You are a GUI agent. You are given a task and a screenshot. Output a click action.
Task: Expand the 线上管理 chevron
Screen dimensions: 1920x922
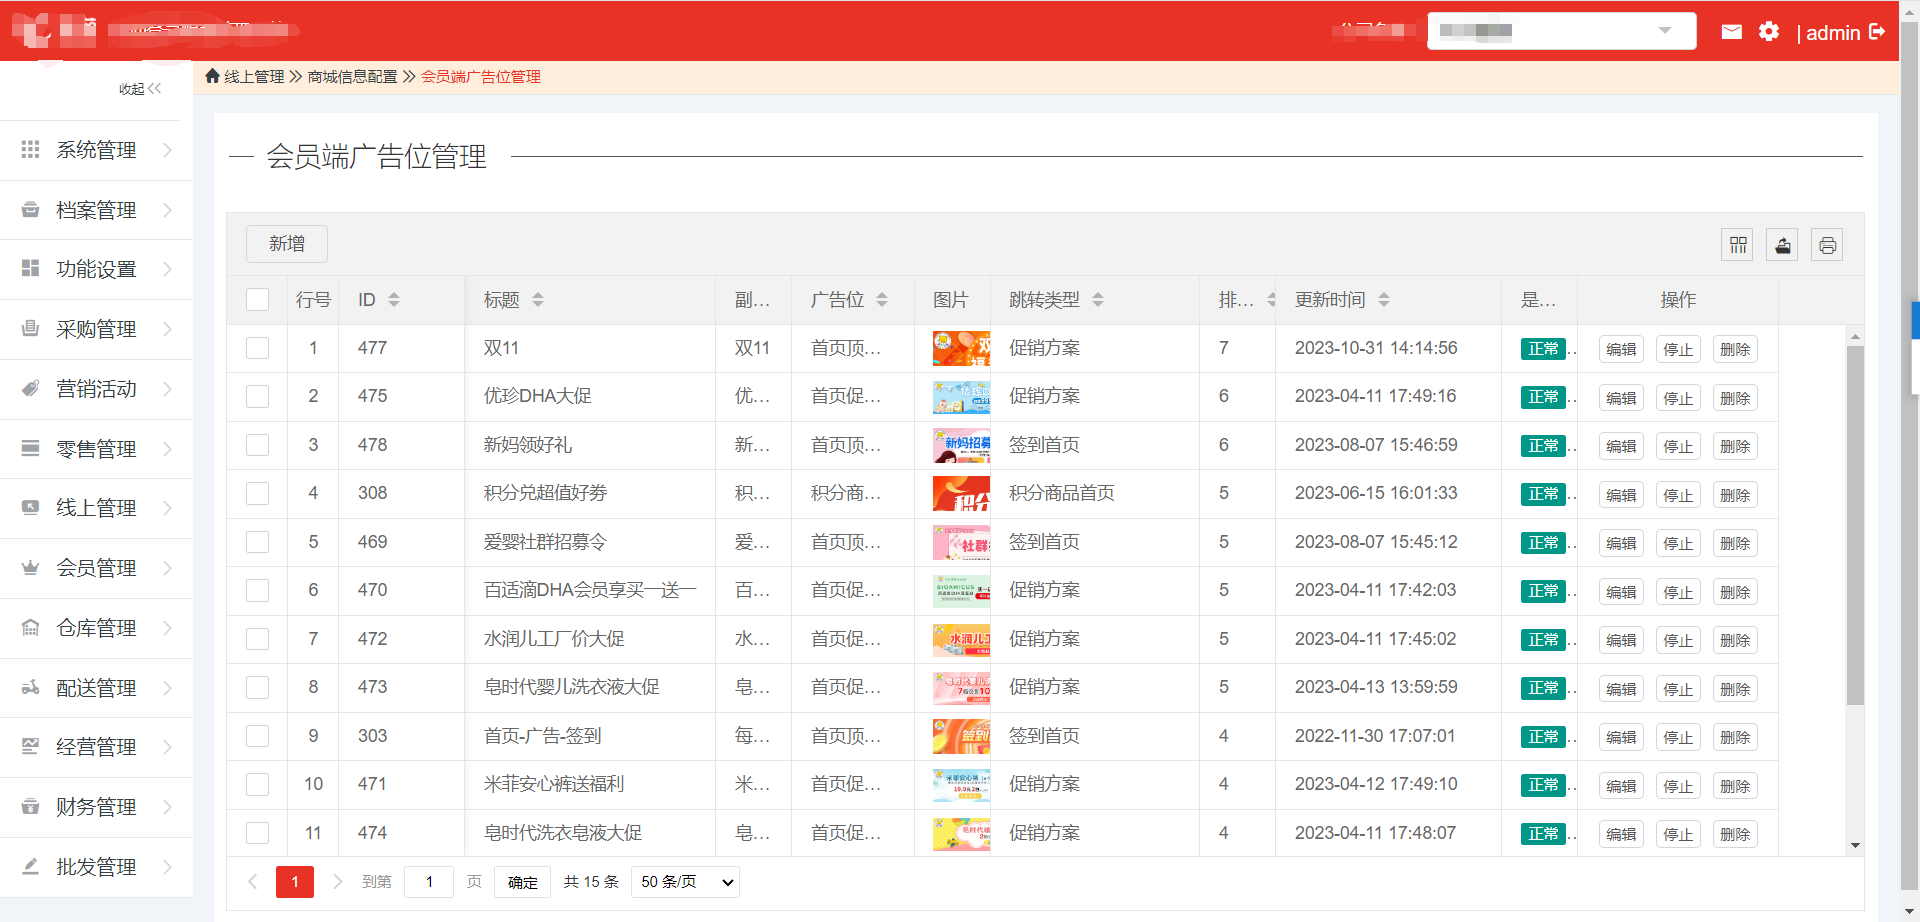[x=167, y=508]
